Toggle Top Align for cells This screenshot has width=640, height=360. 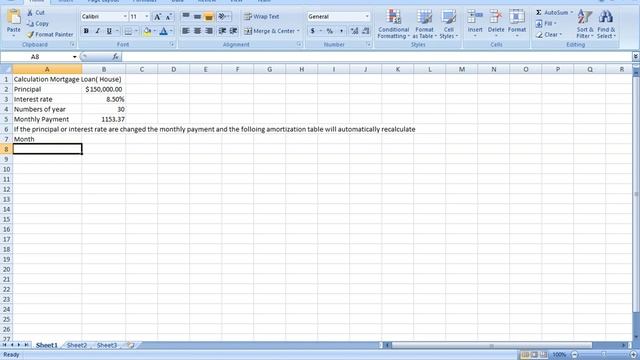(186, 17)
